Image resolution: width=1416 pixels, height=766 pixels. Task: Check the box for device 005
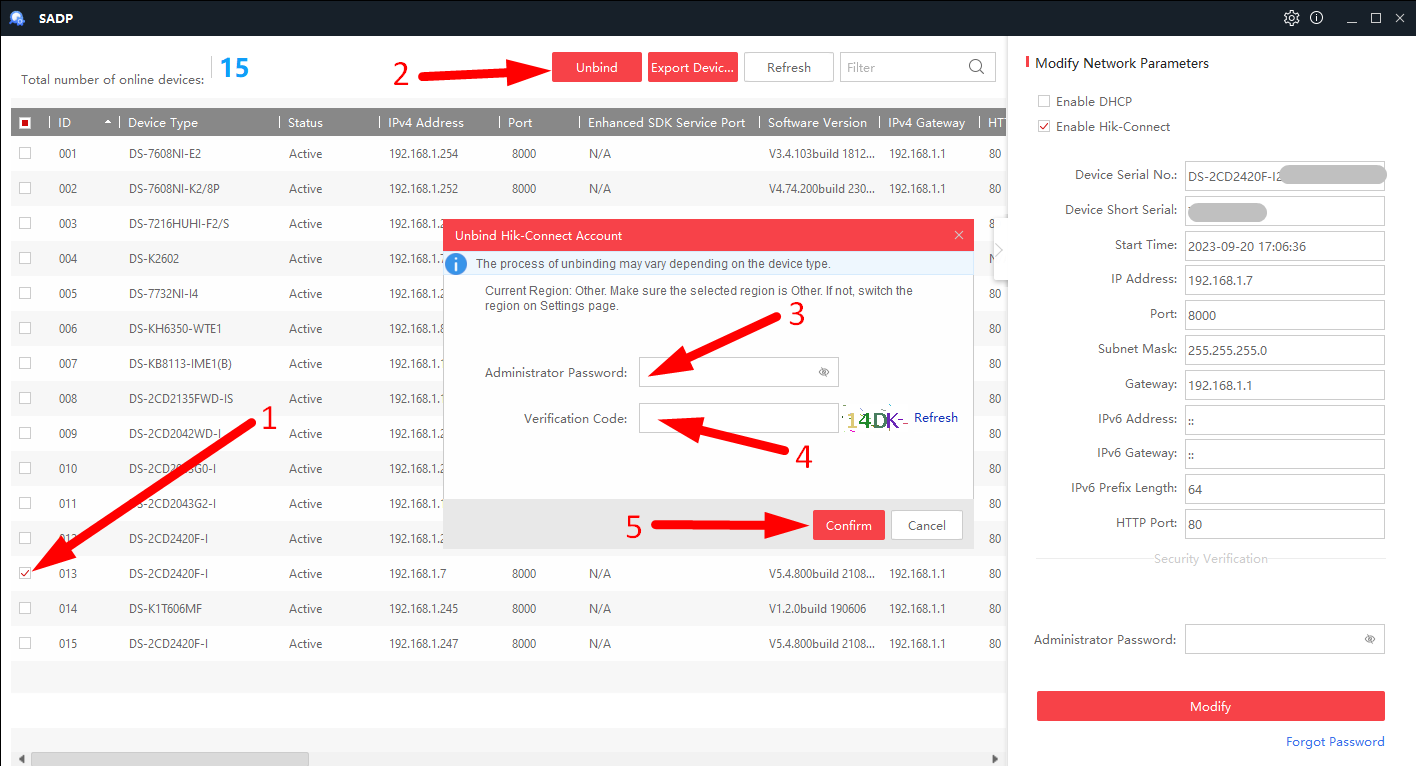click(x=25, y=293)
